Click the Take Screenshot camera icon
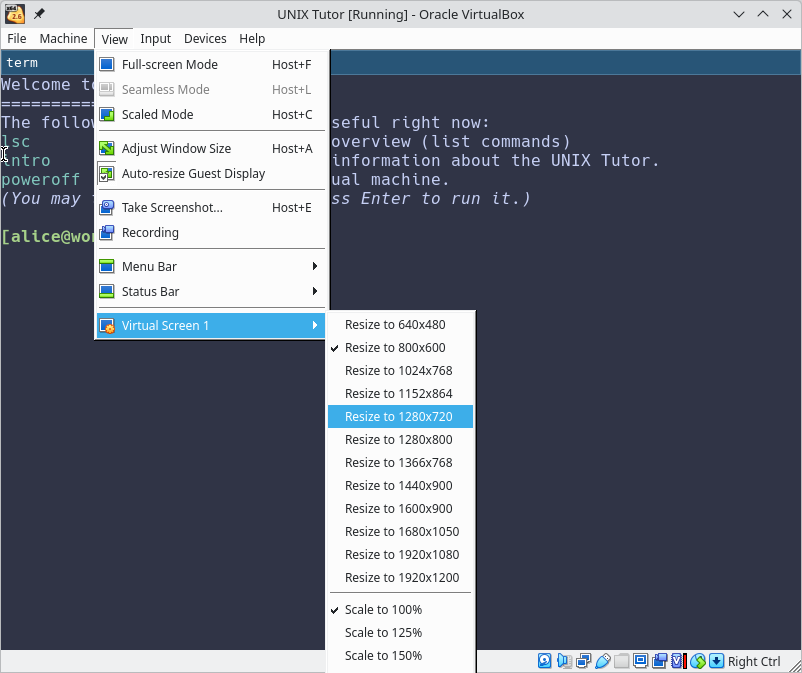 pos(106,208)
